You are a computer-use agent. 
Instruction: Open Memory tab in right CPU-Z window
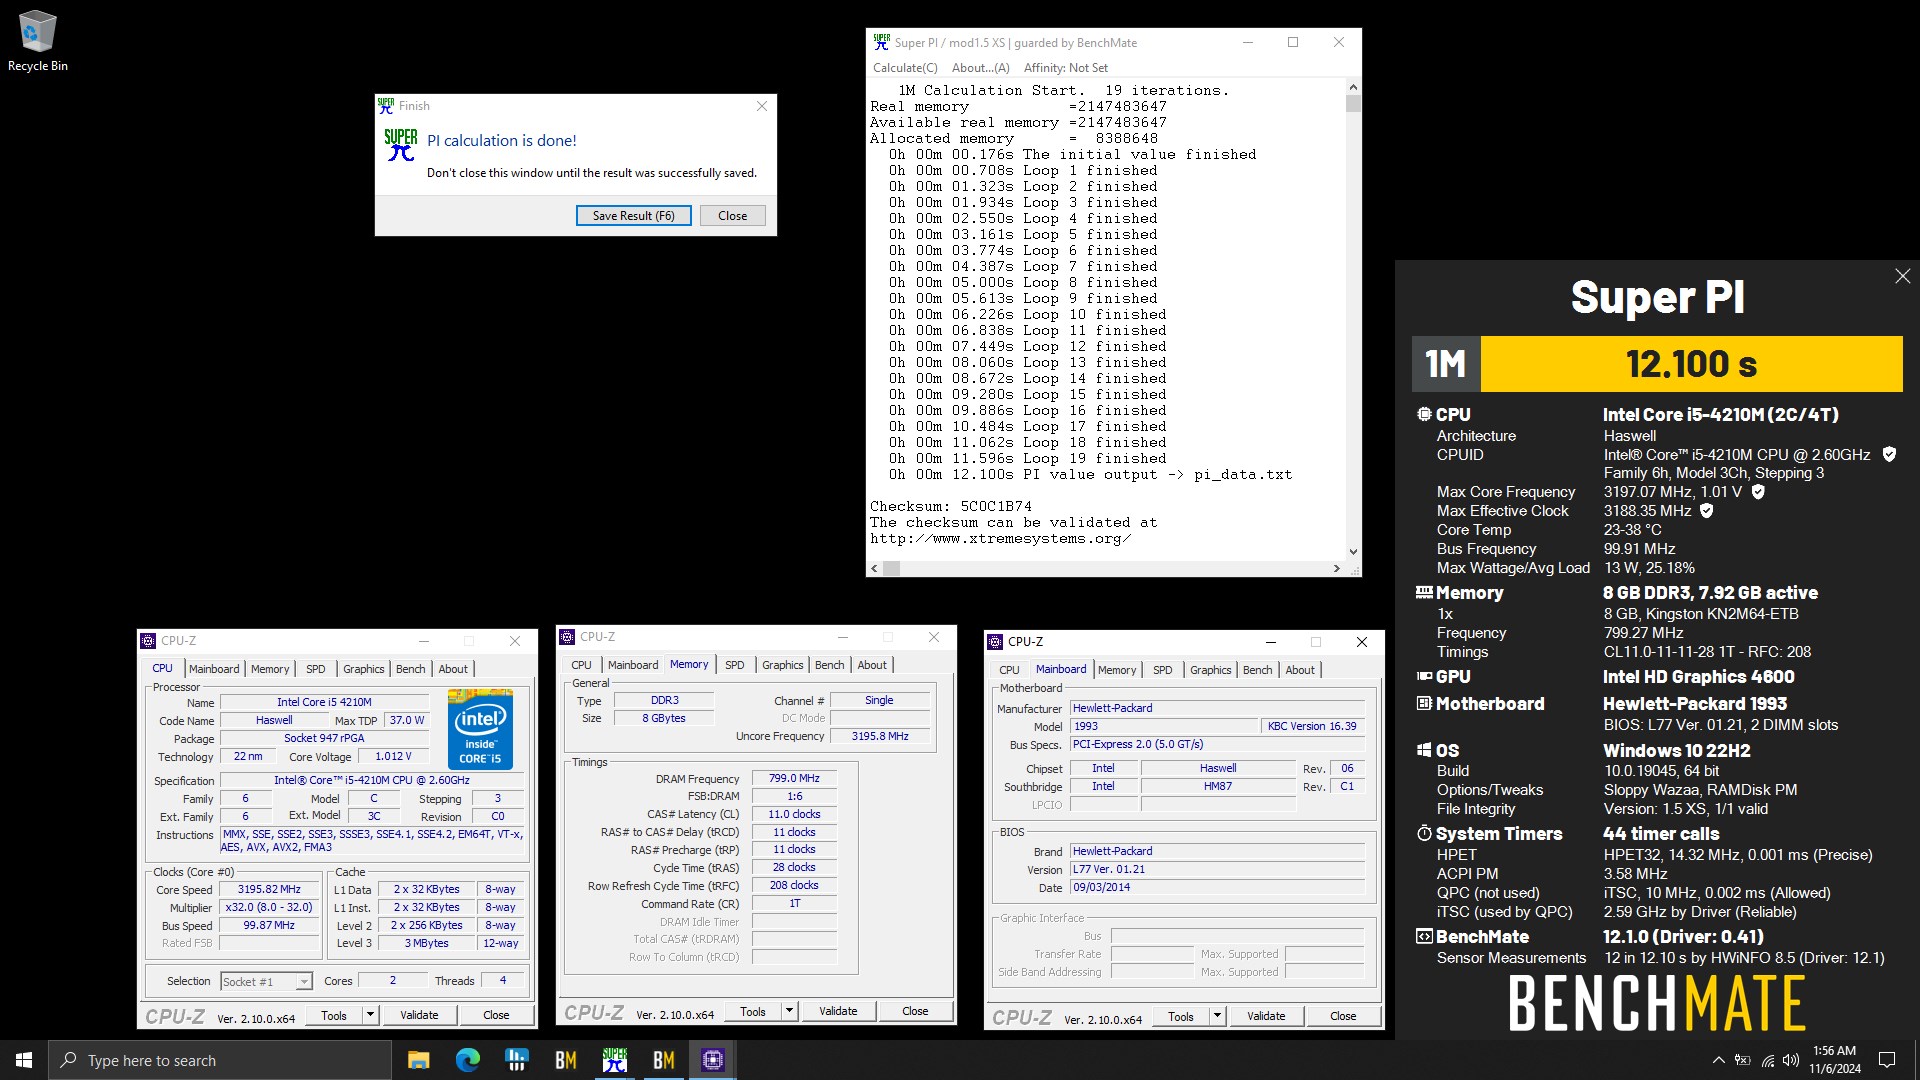[1117, 670]
